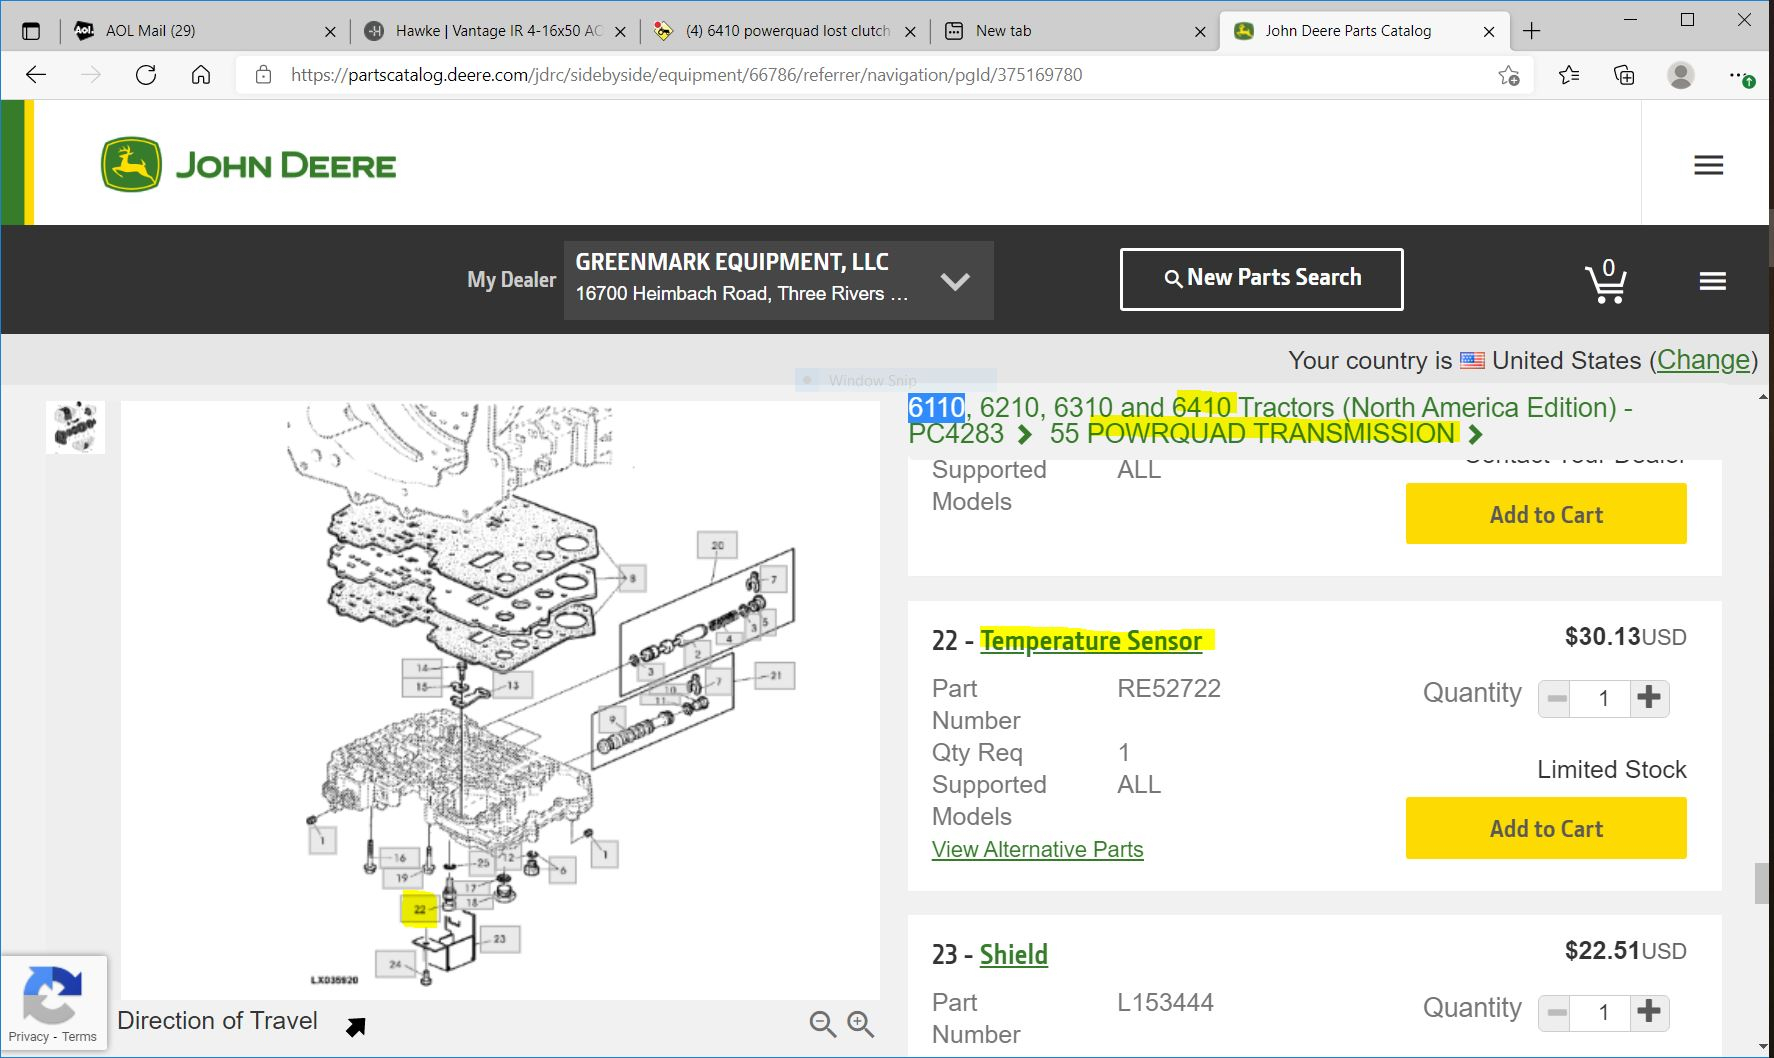Go to browser Home page icon
The height and width of the screenshot is (1058, 1774).
pos(201,75)
